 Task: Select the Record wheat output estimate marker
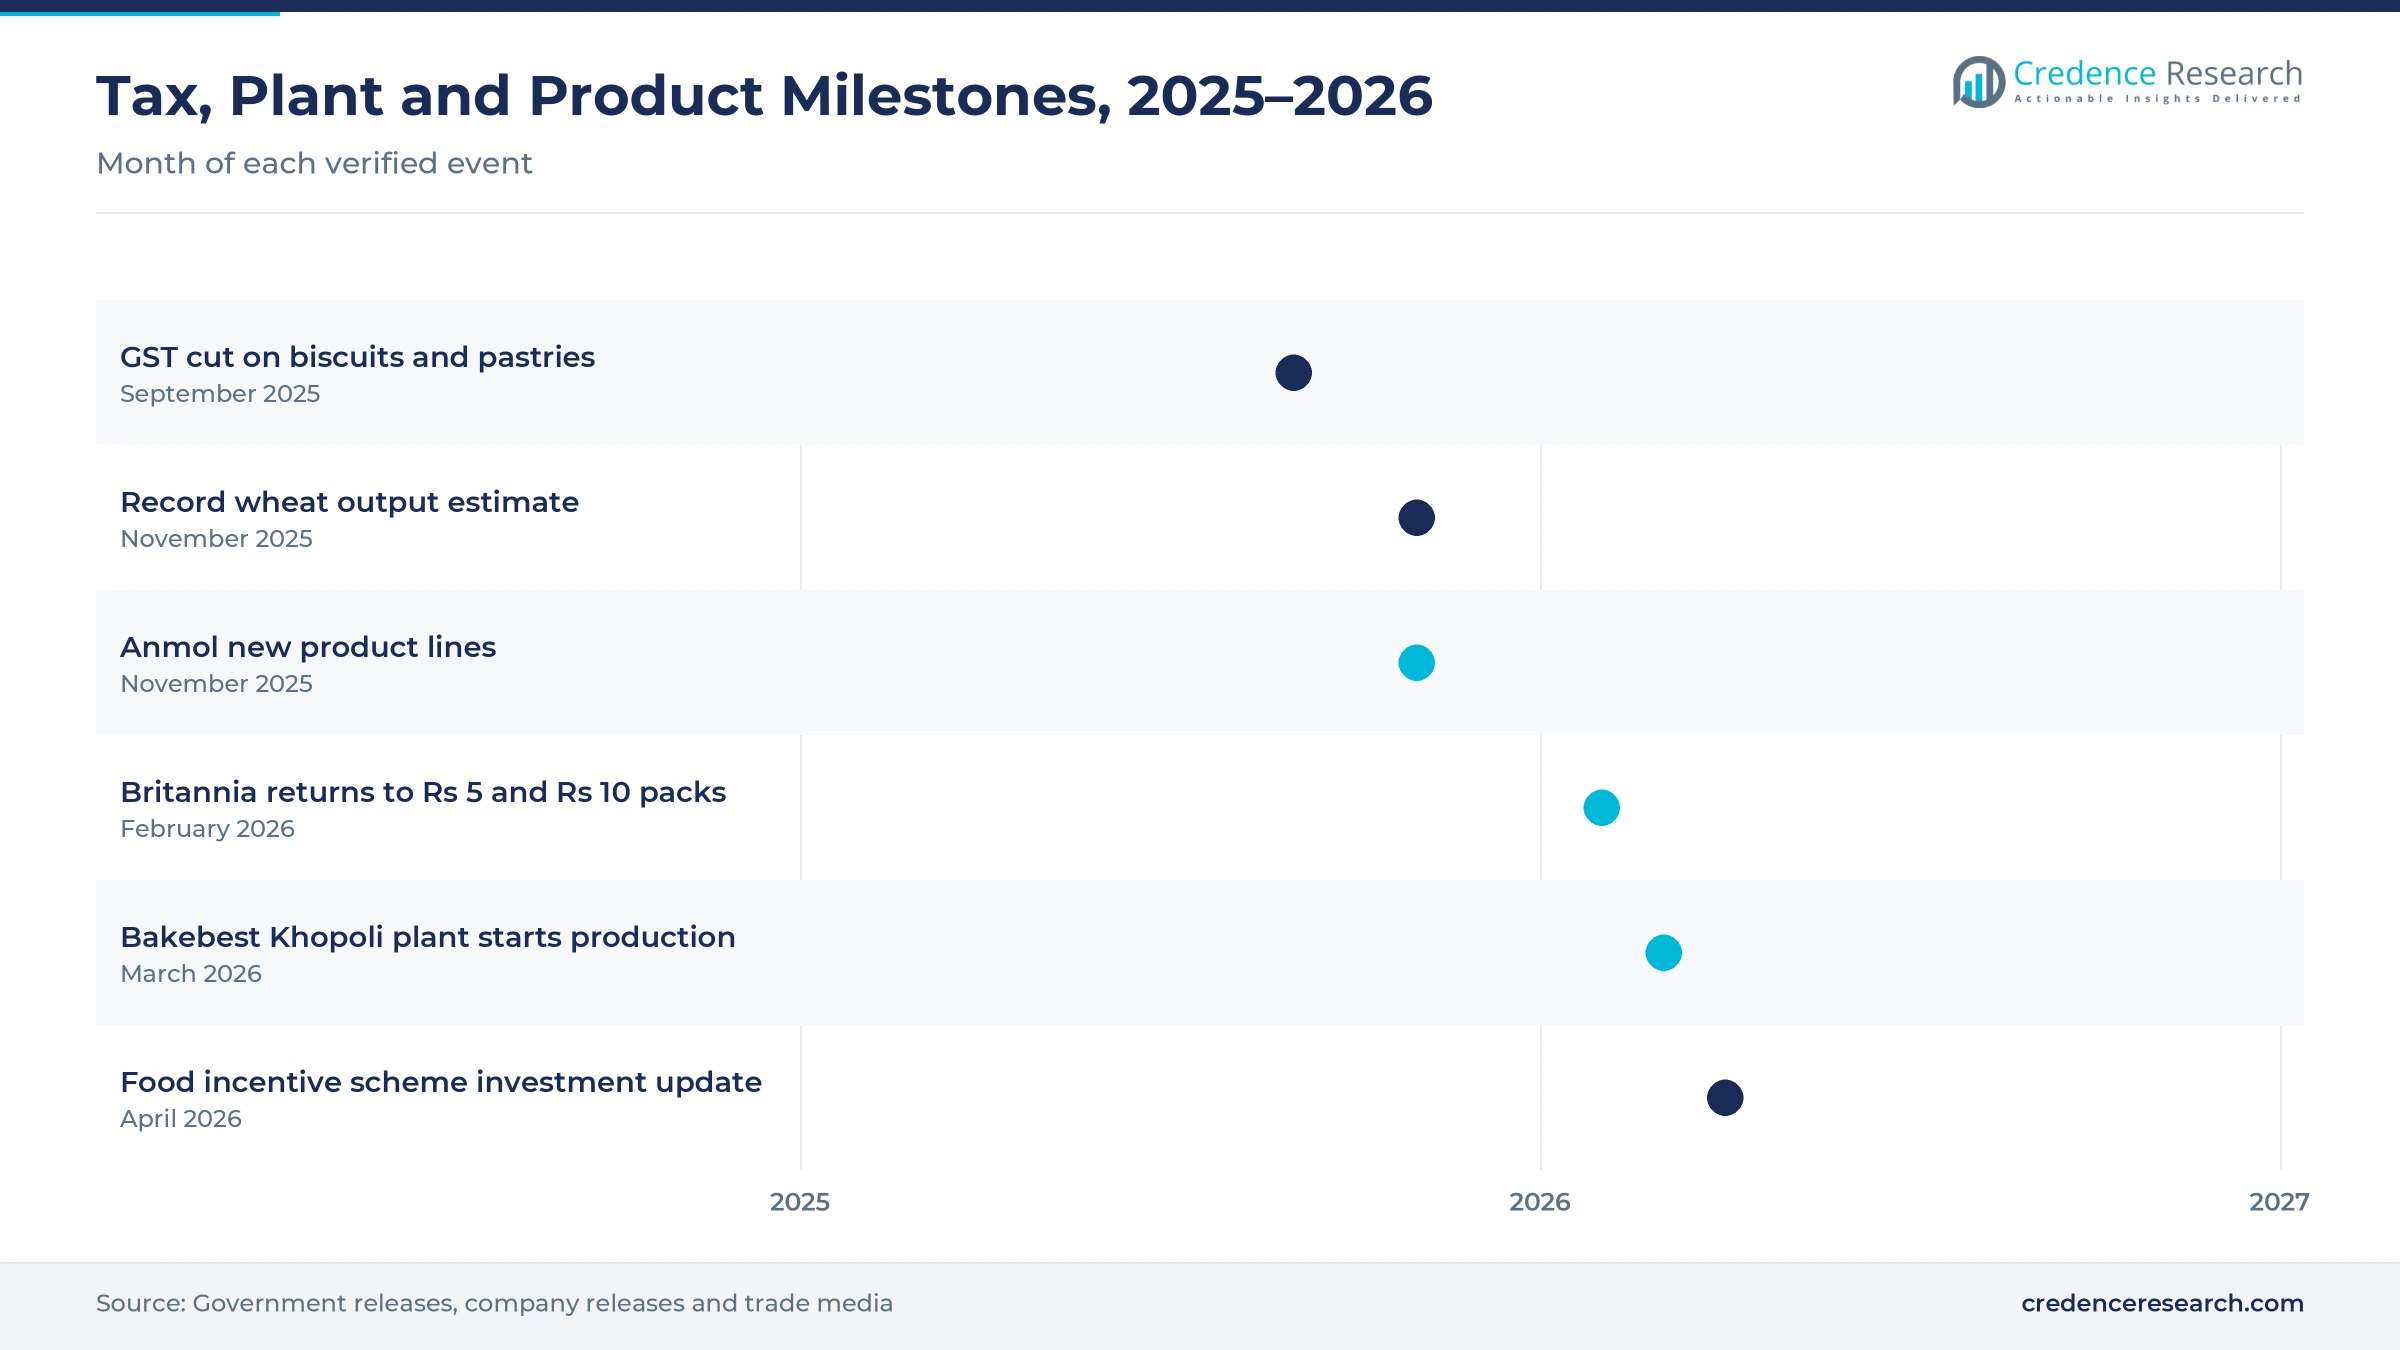(1416, 518)
